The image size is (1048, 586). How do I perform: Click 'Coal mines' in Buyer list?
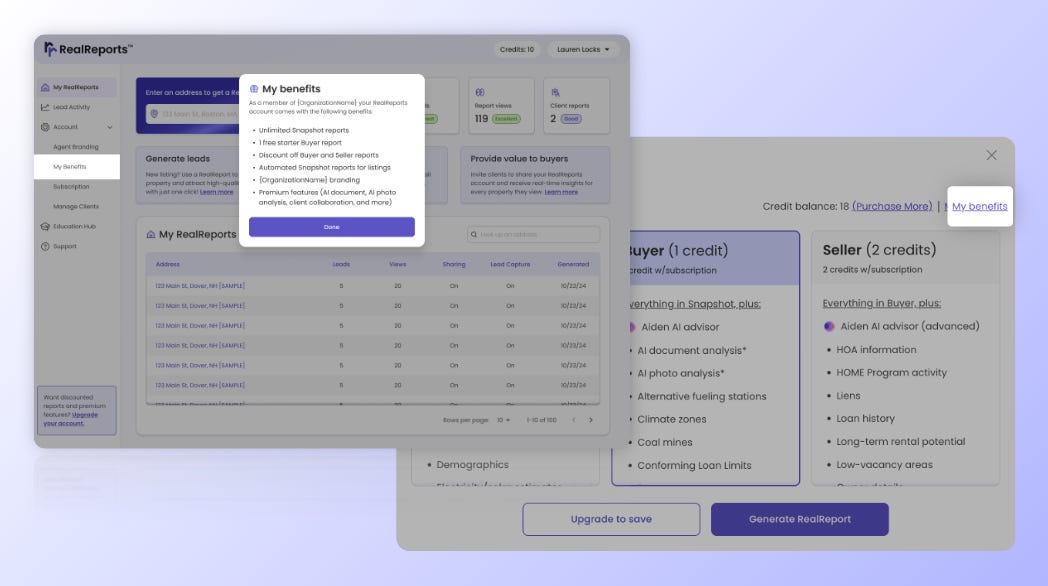point(664,442)
